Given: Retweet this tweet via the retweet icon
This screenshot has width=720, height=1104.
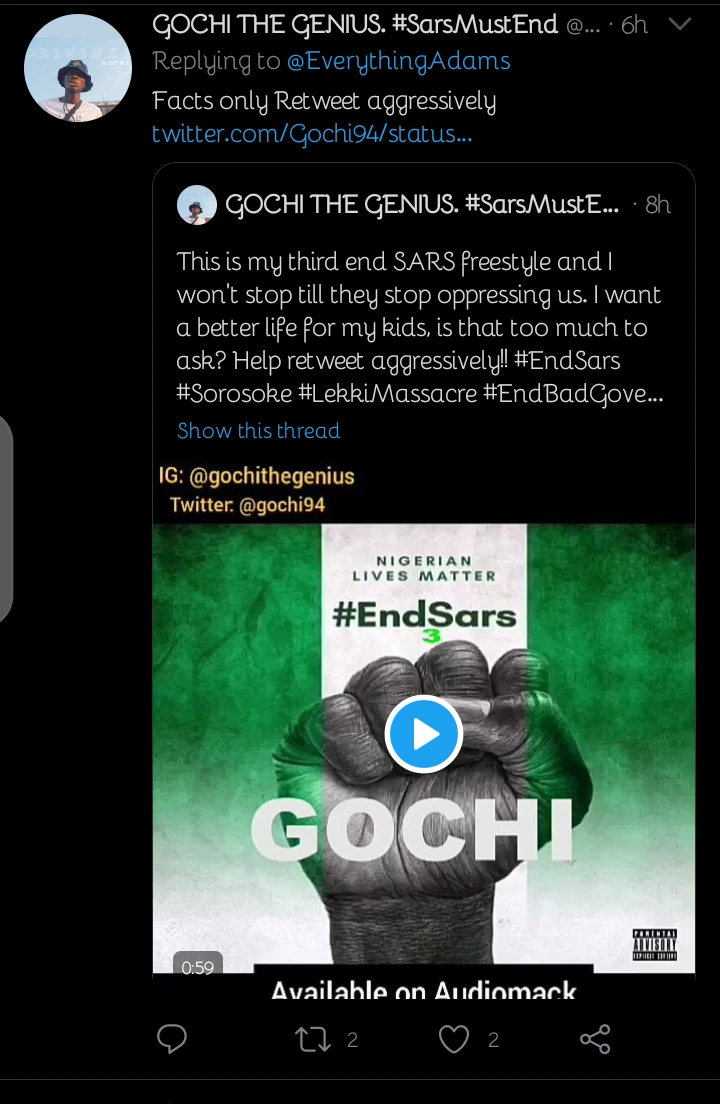Looking at the screenshot, I should pos(313,1040).
